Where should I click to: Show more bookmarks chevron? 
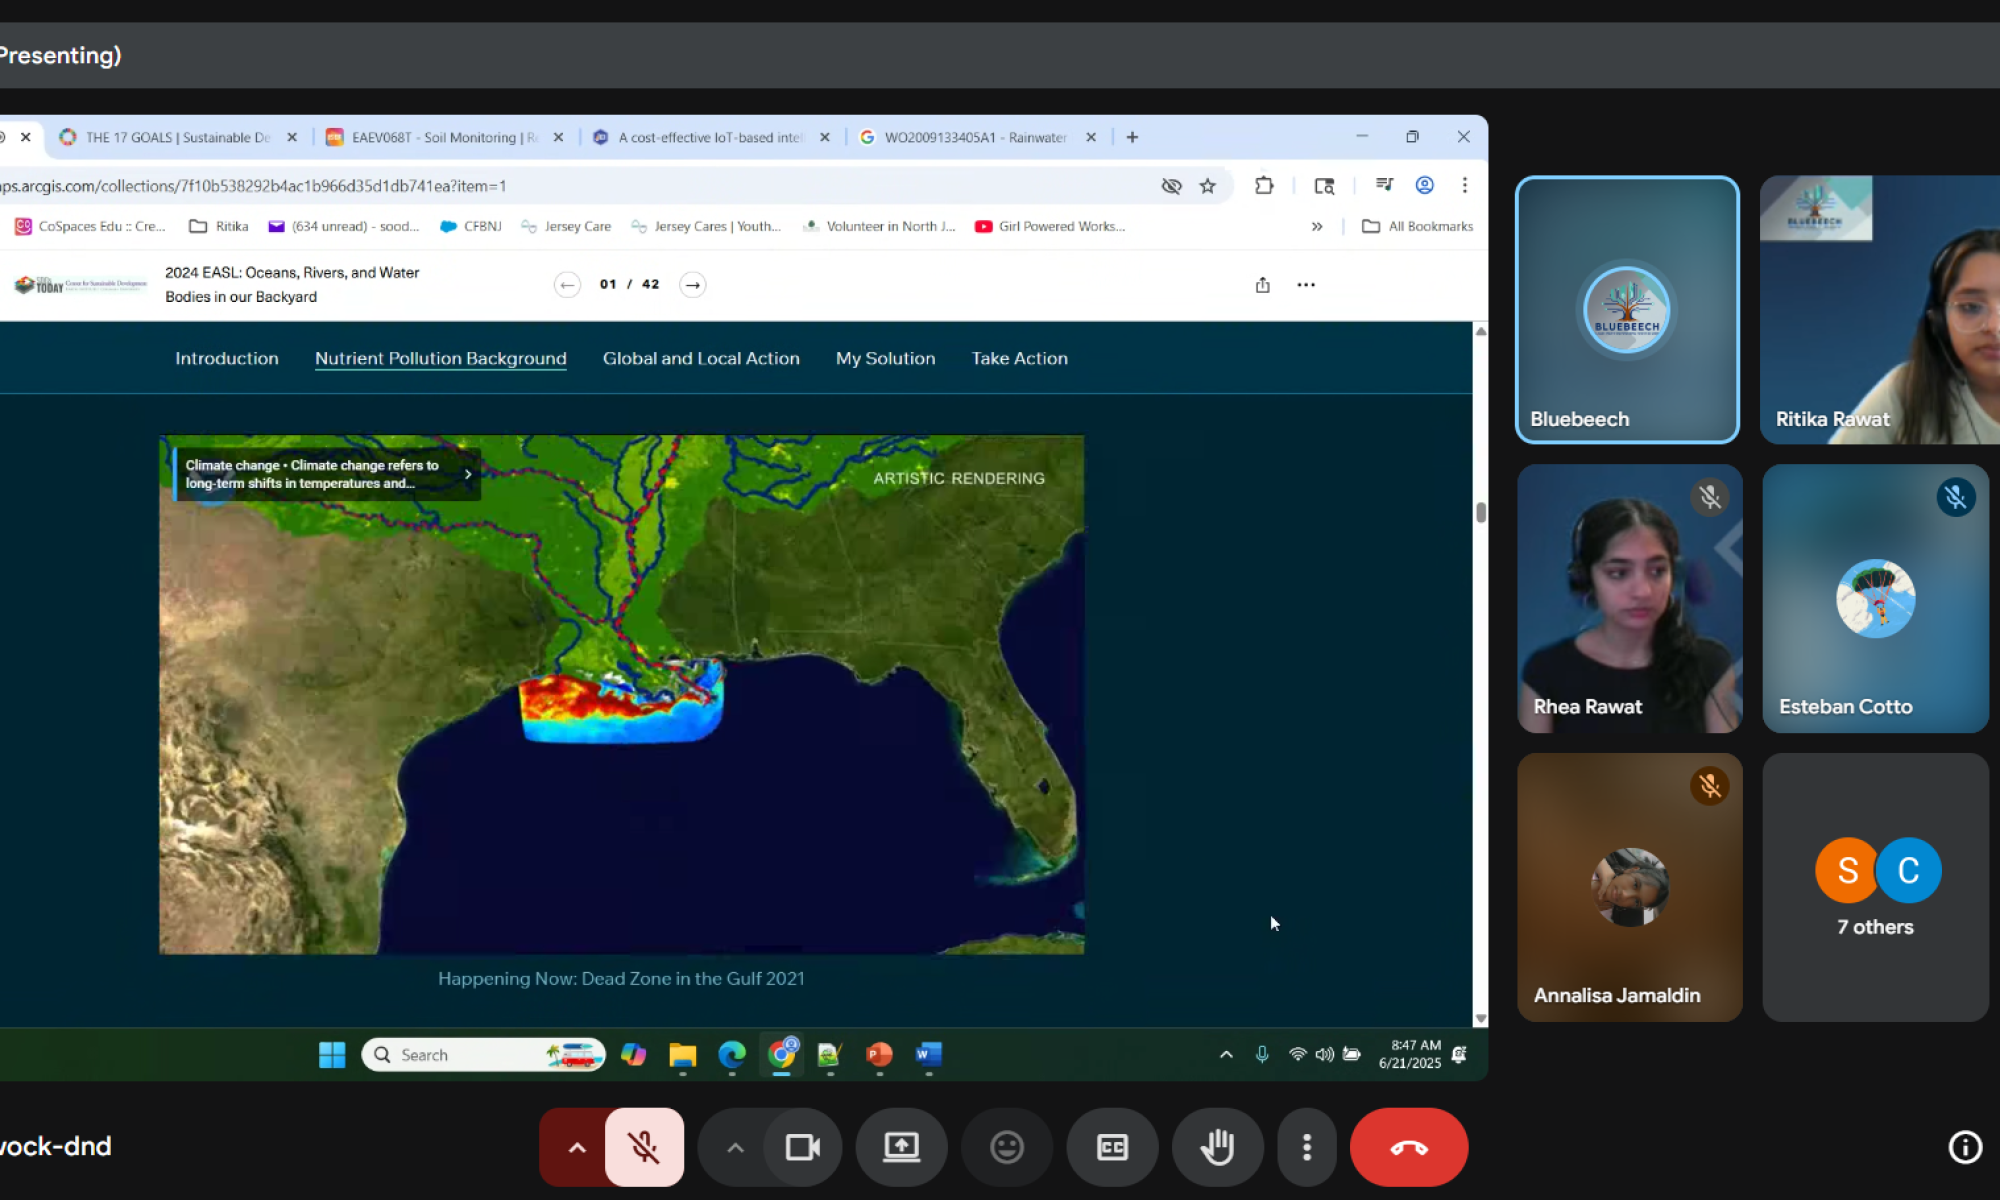coord(1317,227)
